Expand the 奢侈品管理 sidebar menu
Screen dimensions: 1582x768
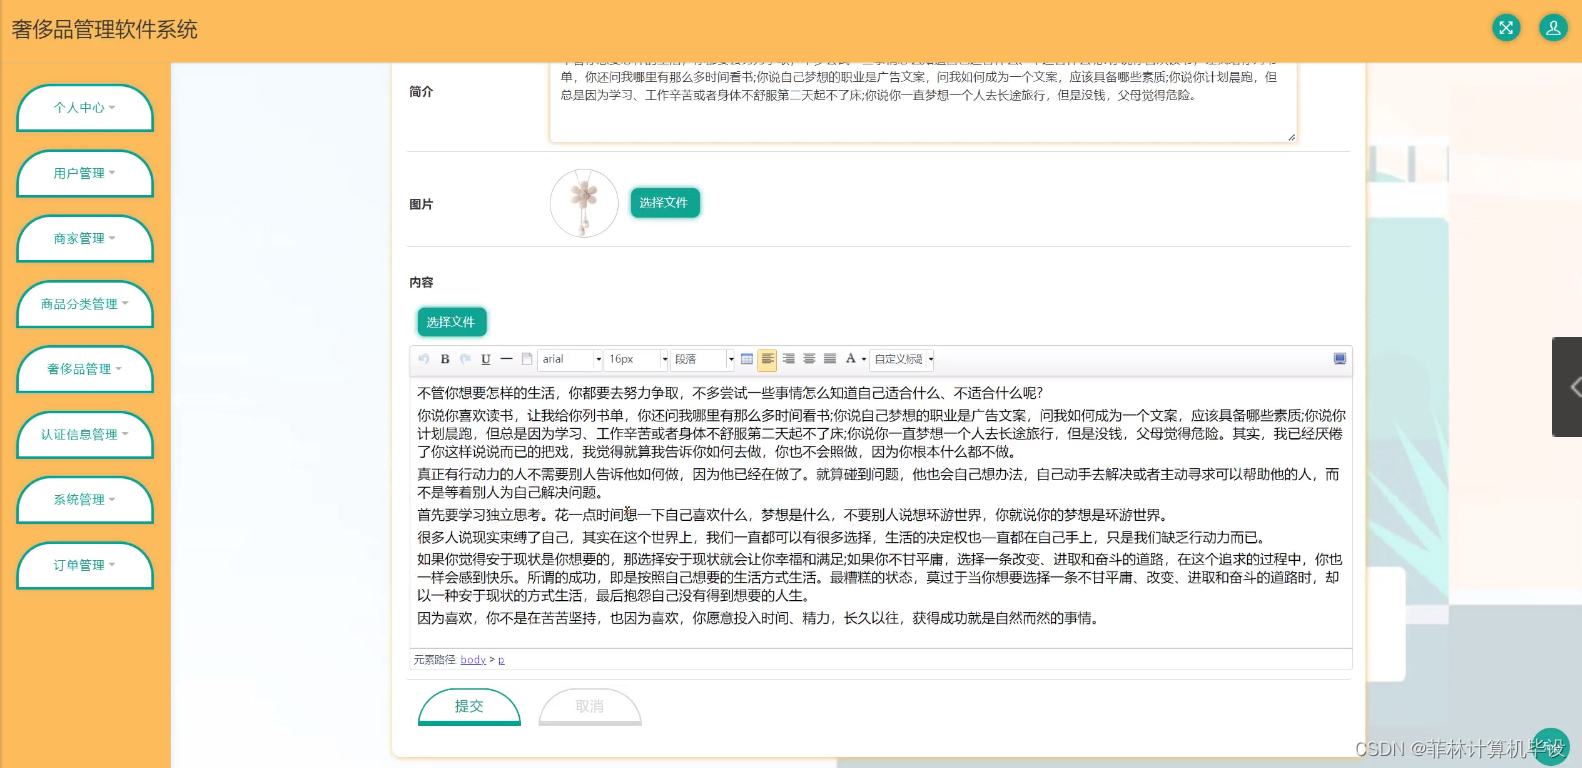(x=85, y=369)
